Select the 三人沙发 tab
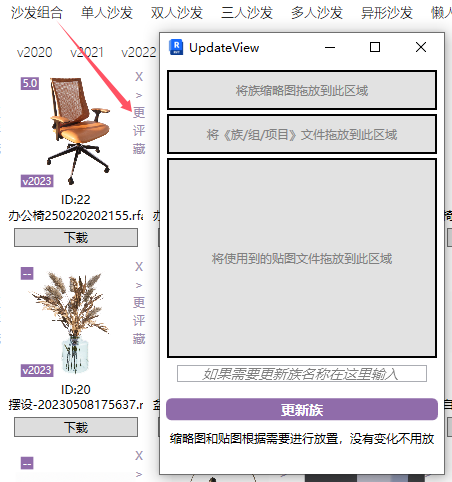Screen dimensions: 452x482 [247, 13]
